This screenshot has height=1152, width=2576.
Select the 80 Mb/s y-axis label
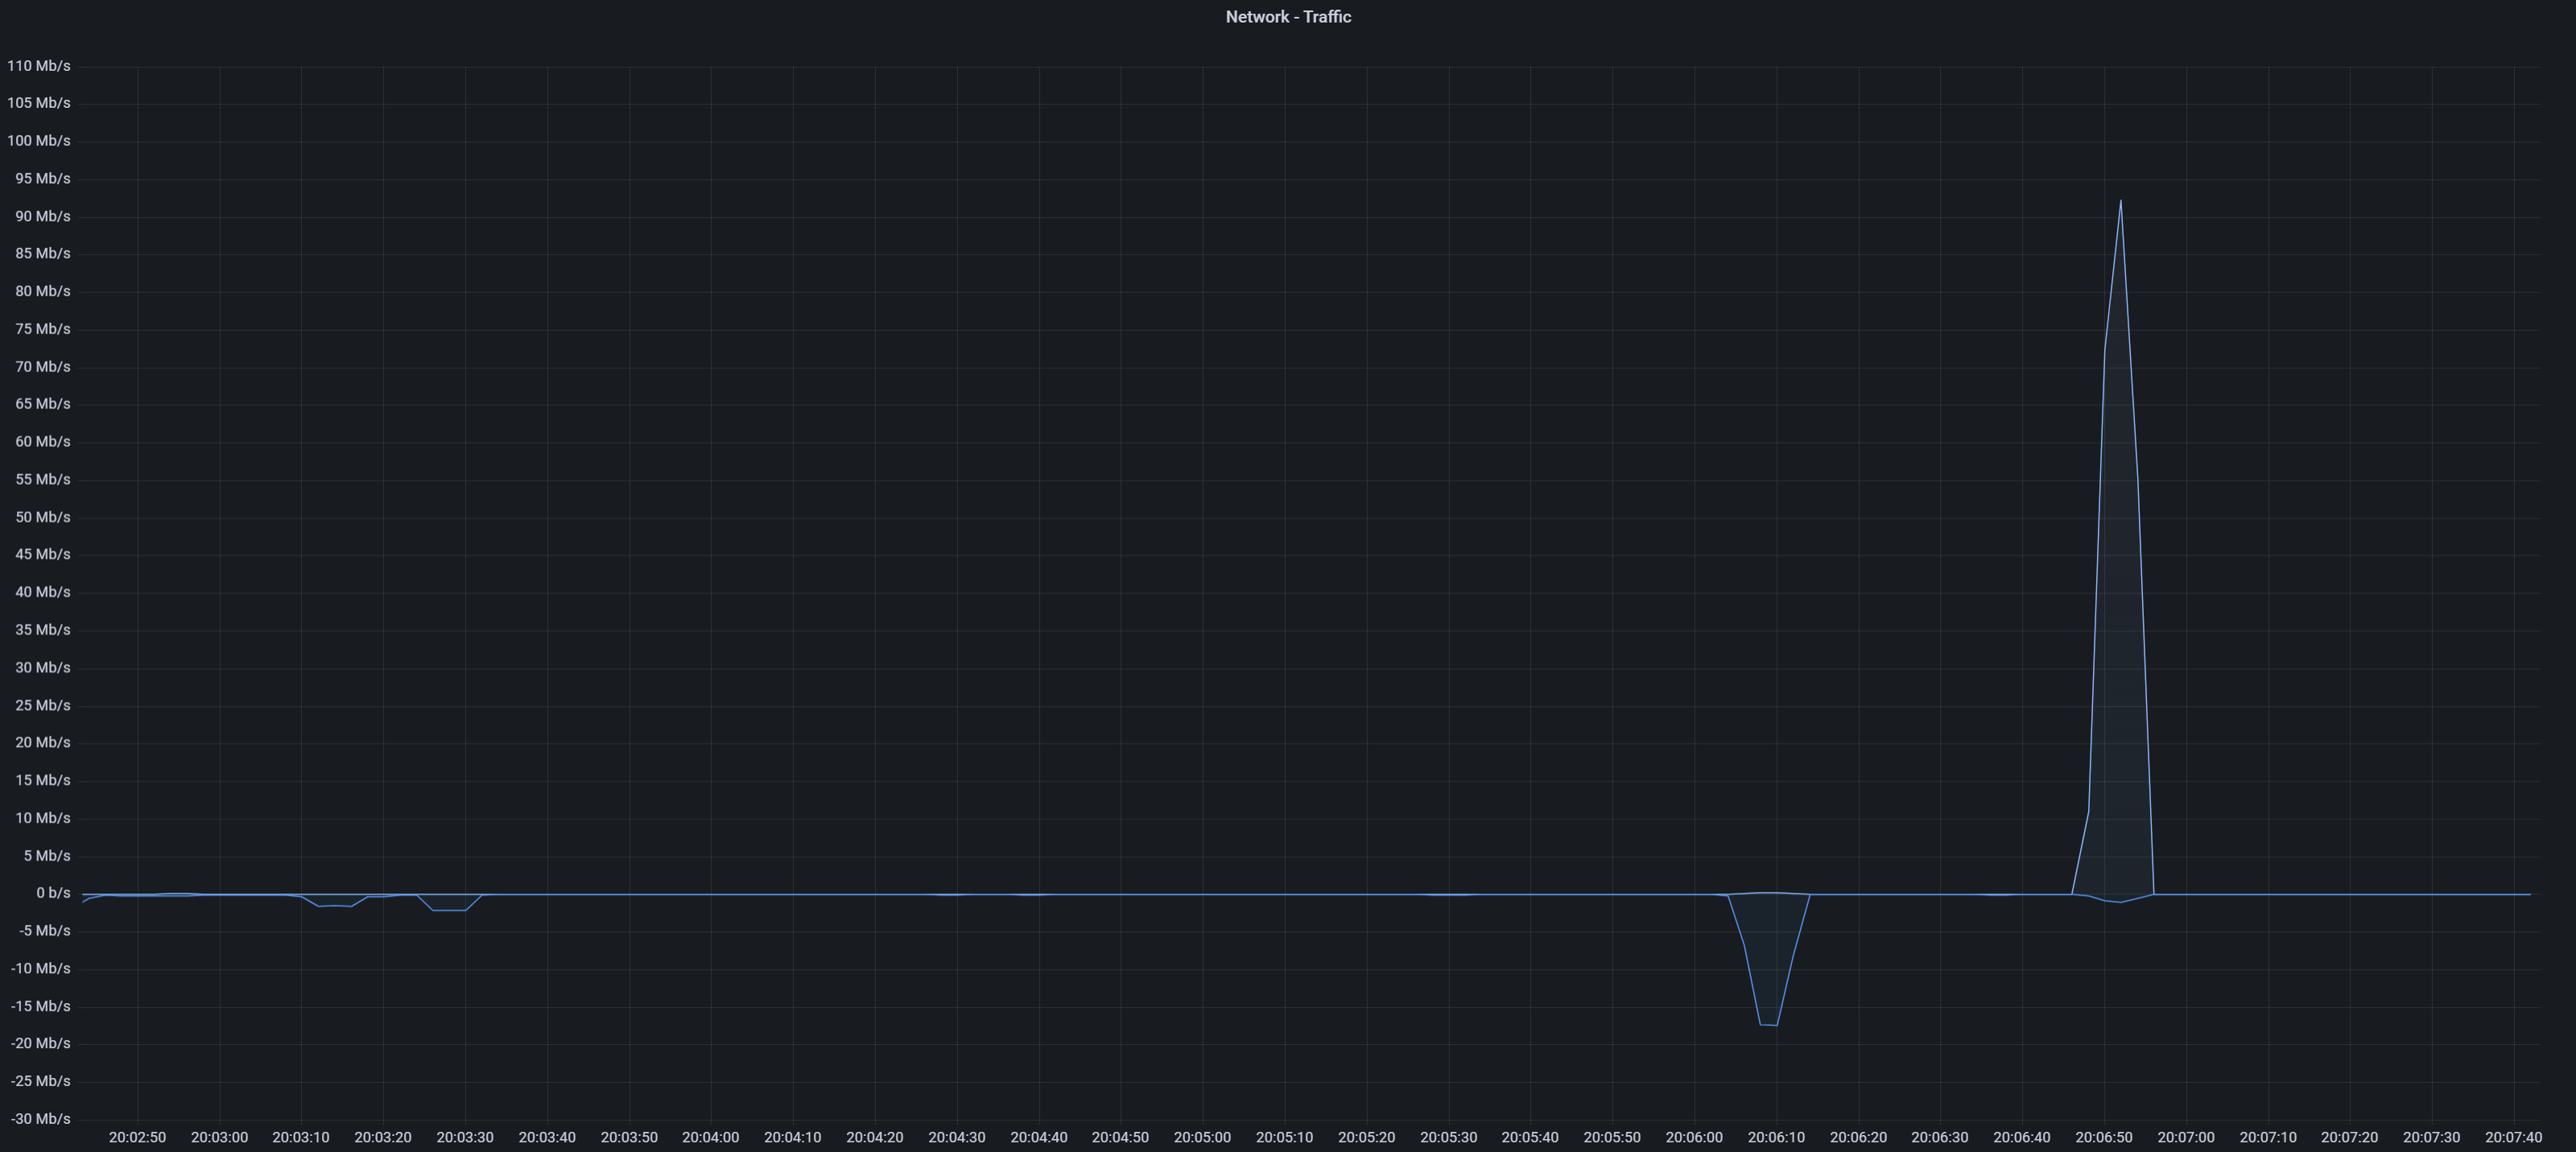pyautogui.click(x=43, y=291)
